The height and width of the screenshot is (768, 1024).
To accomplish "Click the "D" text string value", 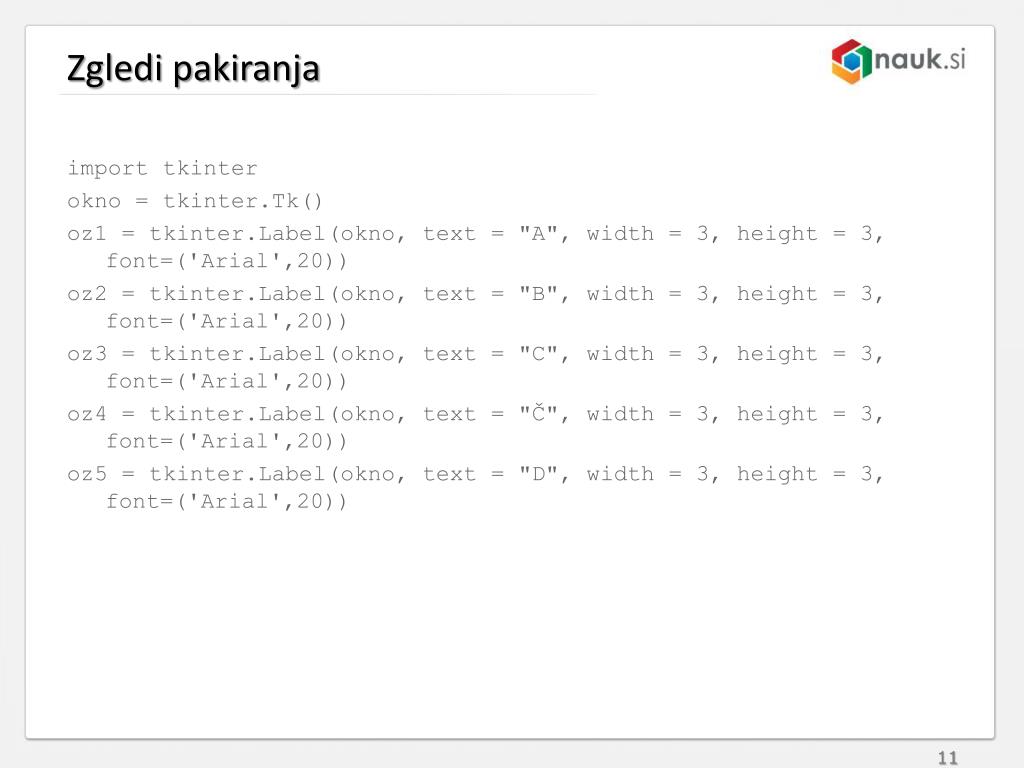I will (x=539, y=473).
